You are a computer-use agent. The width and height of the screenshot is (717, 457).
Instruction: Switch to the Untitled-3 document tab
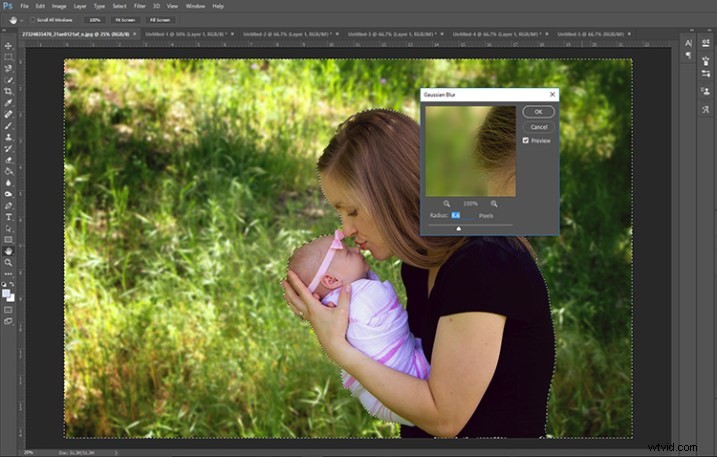pyautogui.click(x=392, y=34)
